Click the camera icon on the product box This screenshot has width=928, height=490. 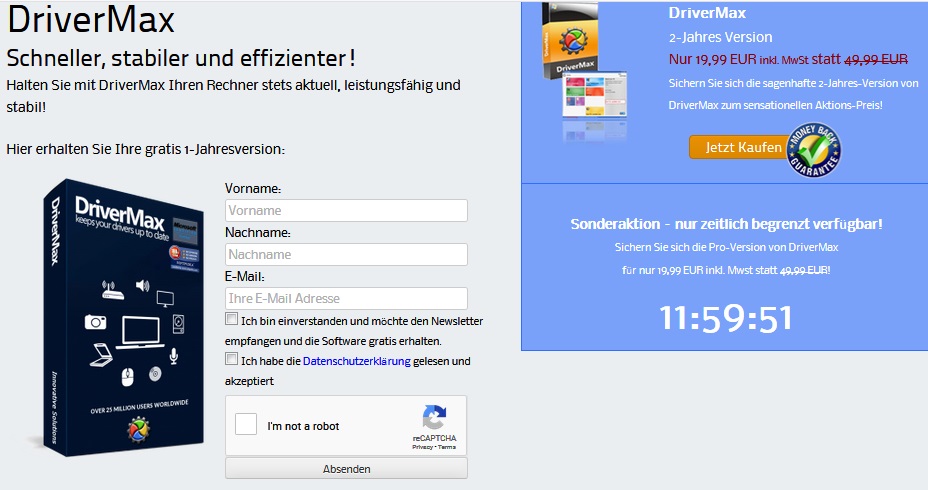point(95,321)
